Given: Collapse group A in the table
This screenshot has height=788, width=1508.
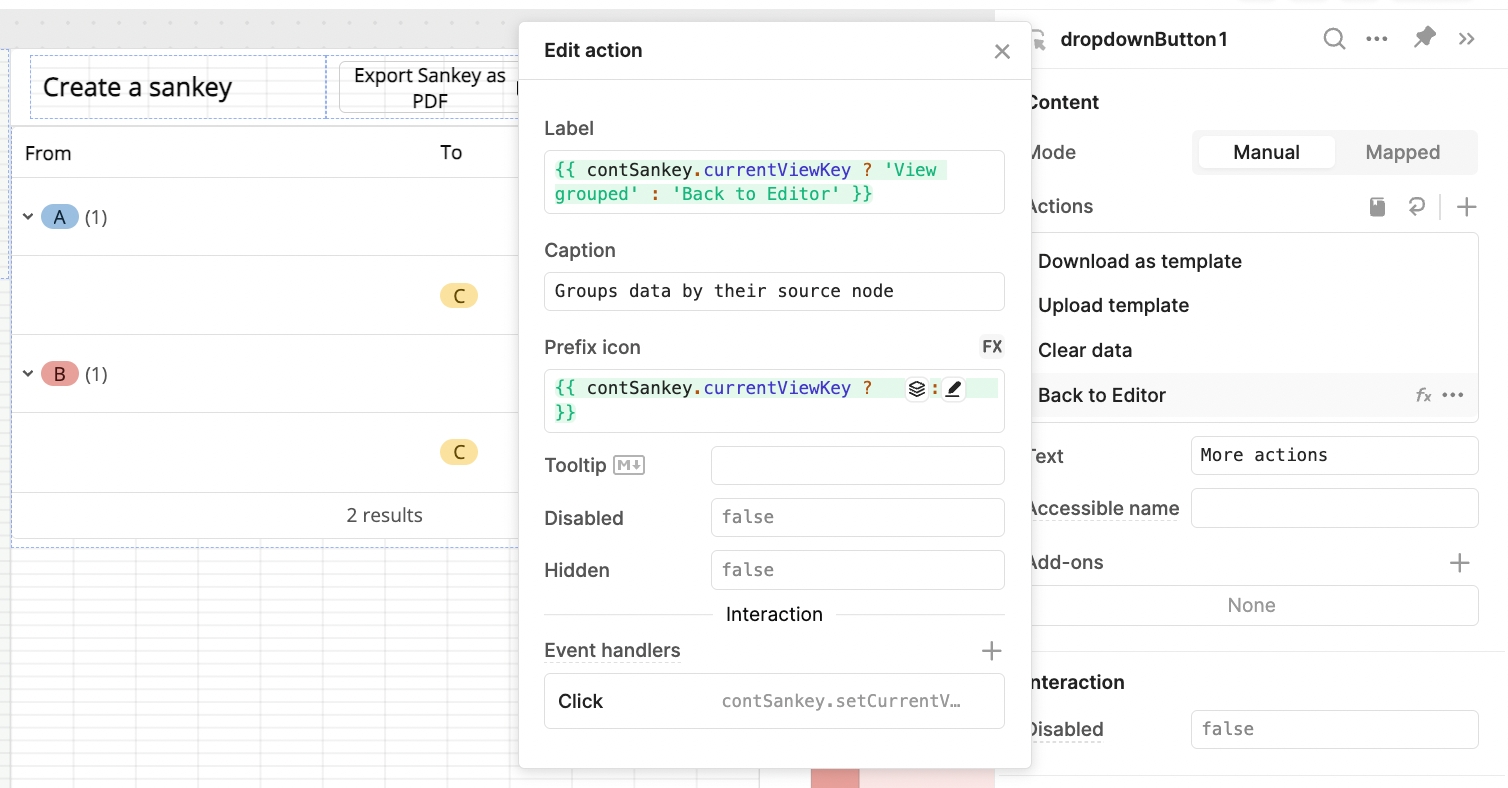Looking at the screenshot, I should [x=28, y=217].
